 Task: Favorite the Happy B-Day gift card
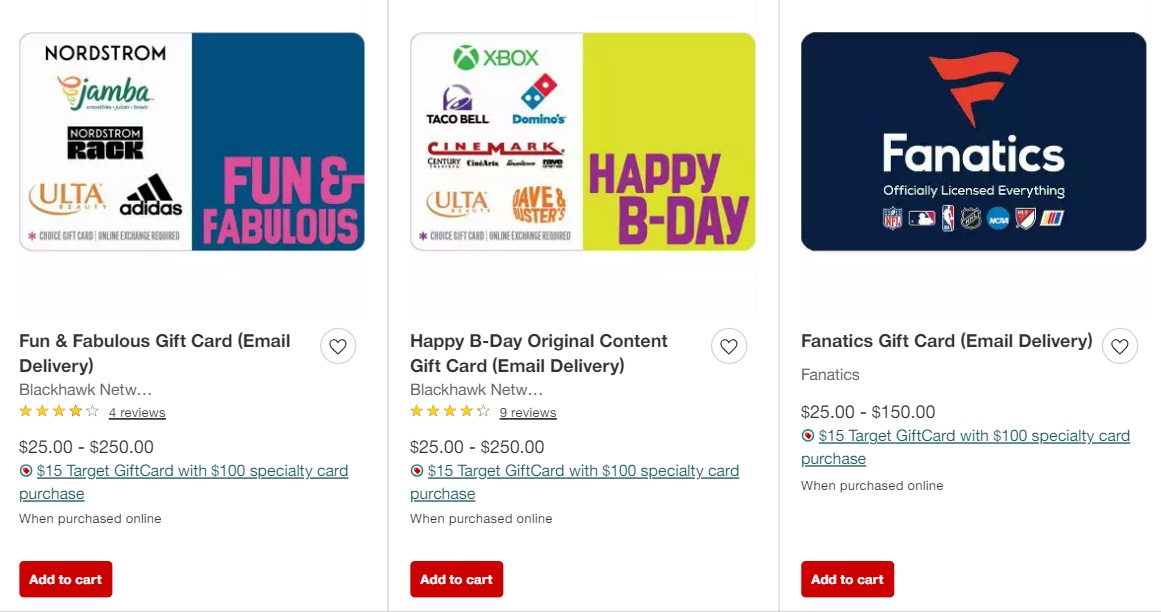tap(728, 345)
